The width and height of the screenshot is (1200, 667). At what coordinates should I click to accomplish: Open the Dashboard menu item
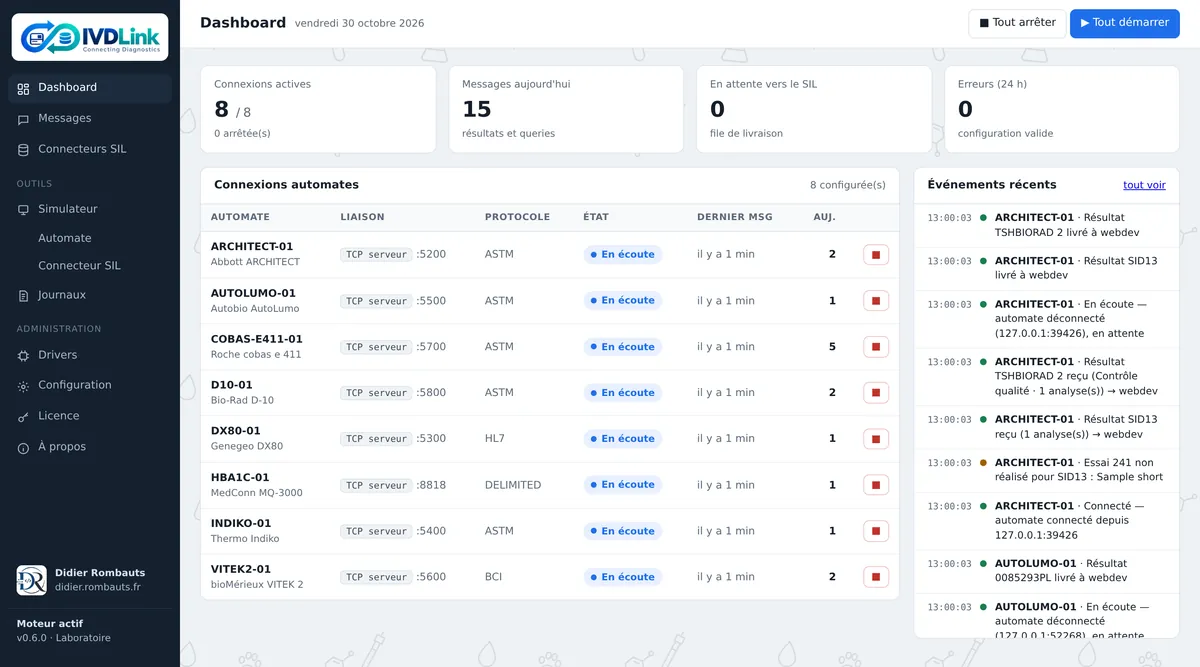tap(90, 88)
